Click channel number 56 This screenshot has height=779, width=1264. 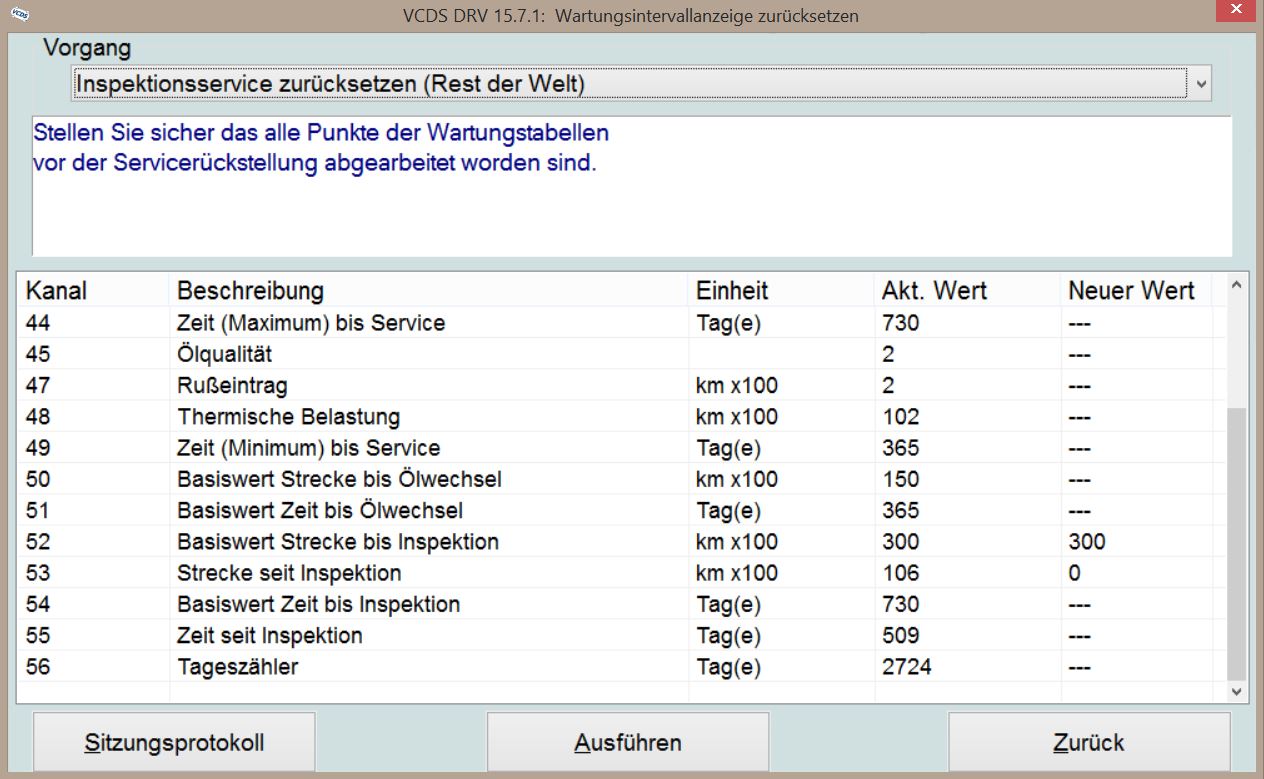coord(38,666)
